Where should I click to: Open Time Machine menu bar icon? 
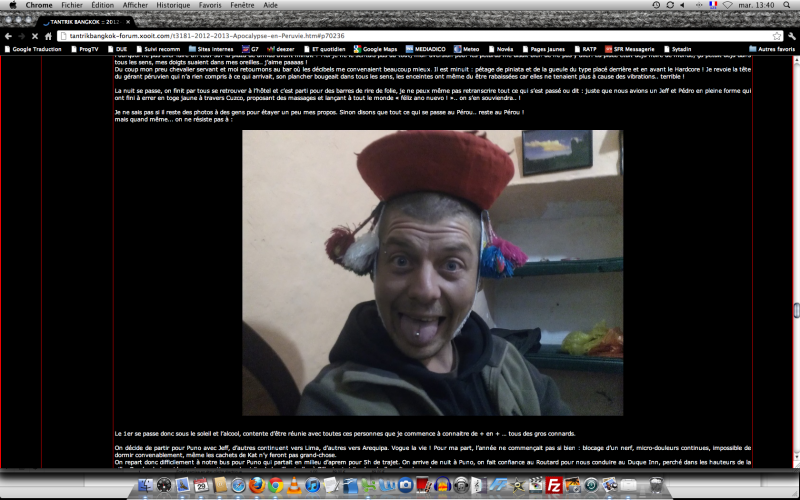click(656, 5)
